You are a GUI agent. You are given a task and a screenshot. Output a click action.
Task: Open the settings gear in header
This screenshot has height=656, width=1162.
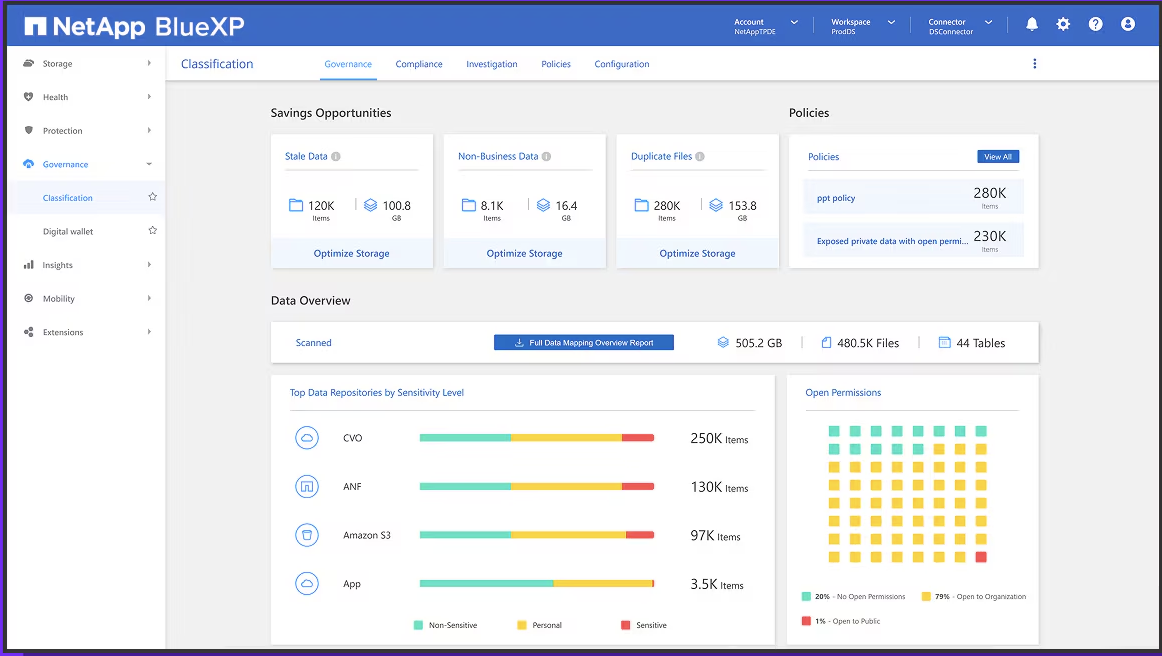pos(1063,24)
